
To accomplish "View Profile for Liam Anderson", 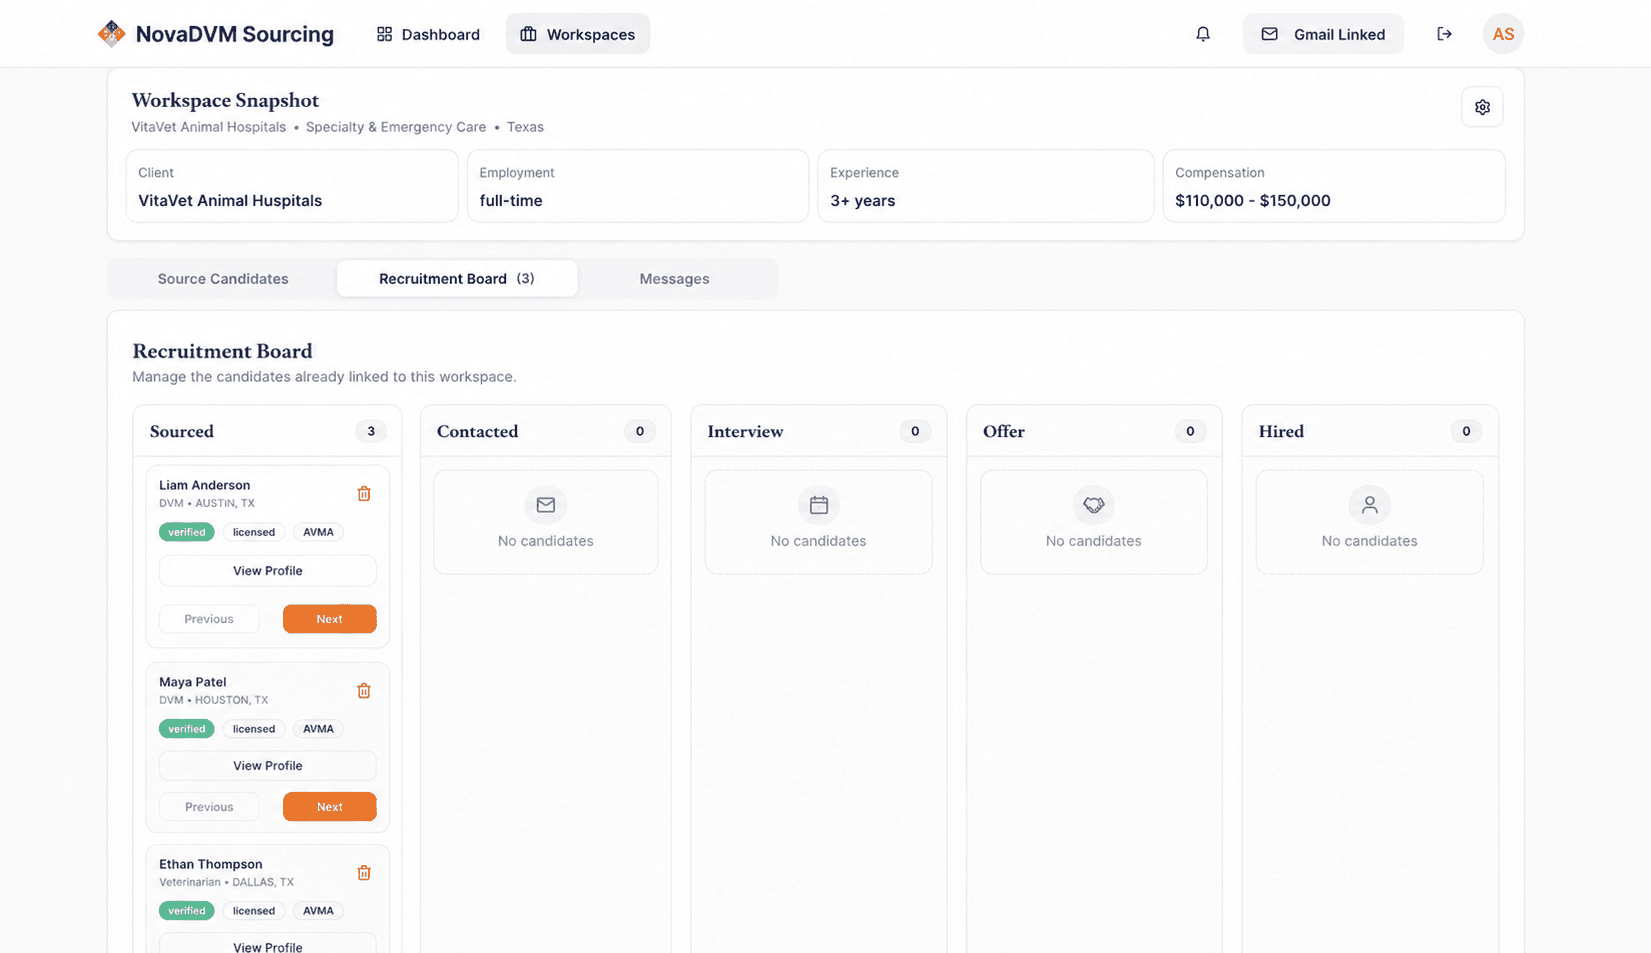I will click(268, 570).
